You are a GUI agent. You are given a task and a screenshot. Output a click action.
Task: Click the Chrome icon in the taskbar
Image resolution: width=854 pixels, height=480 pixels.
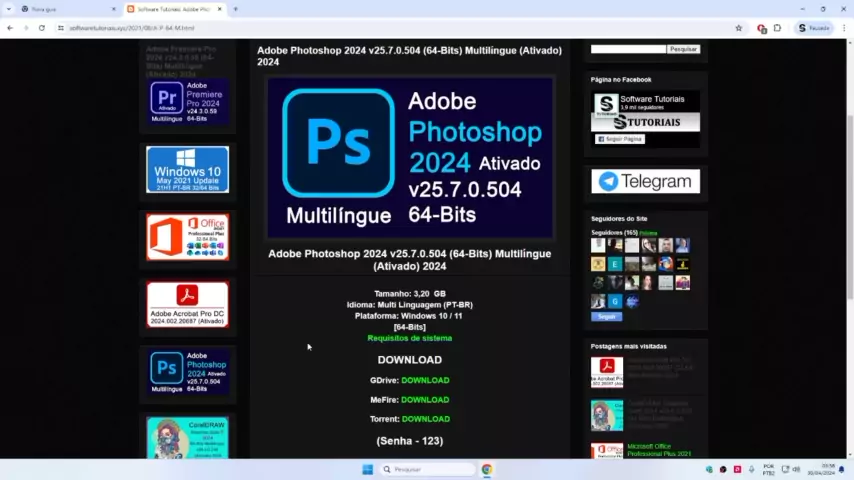click(487, 469)
